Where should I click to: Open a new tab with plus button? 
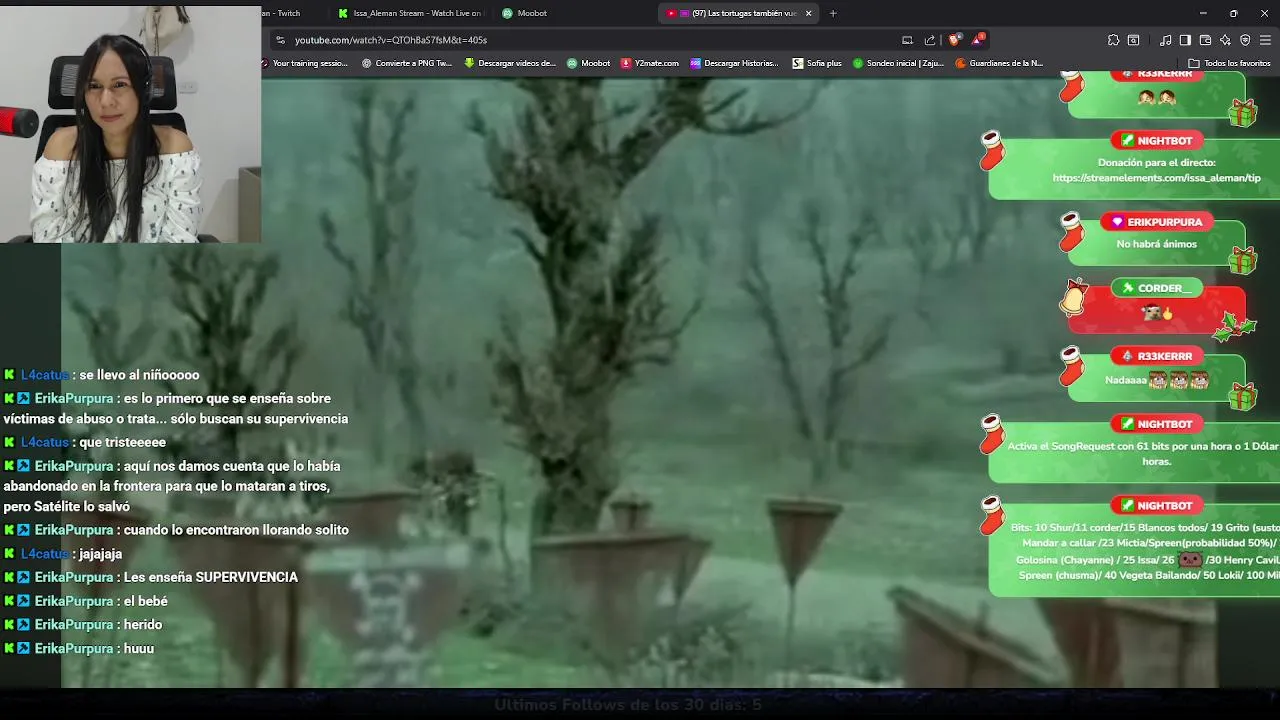(x=833, y=13)
